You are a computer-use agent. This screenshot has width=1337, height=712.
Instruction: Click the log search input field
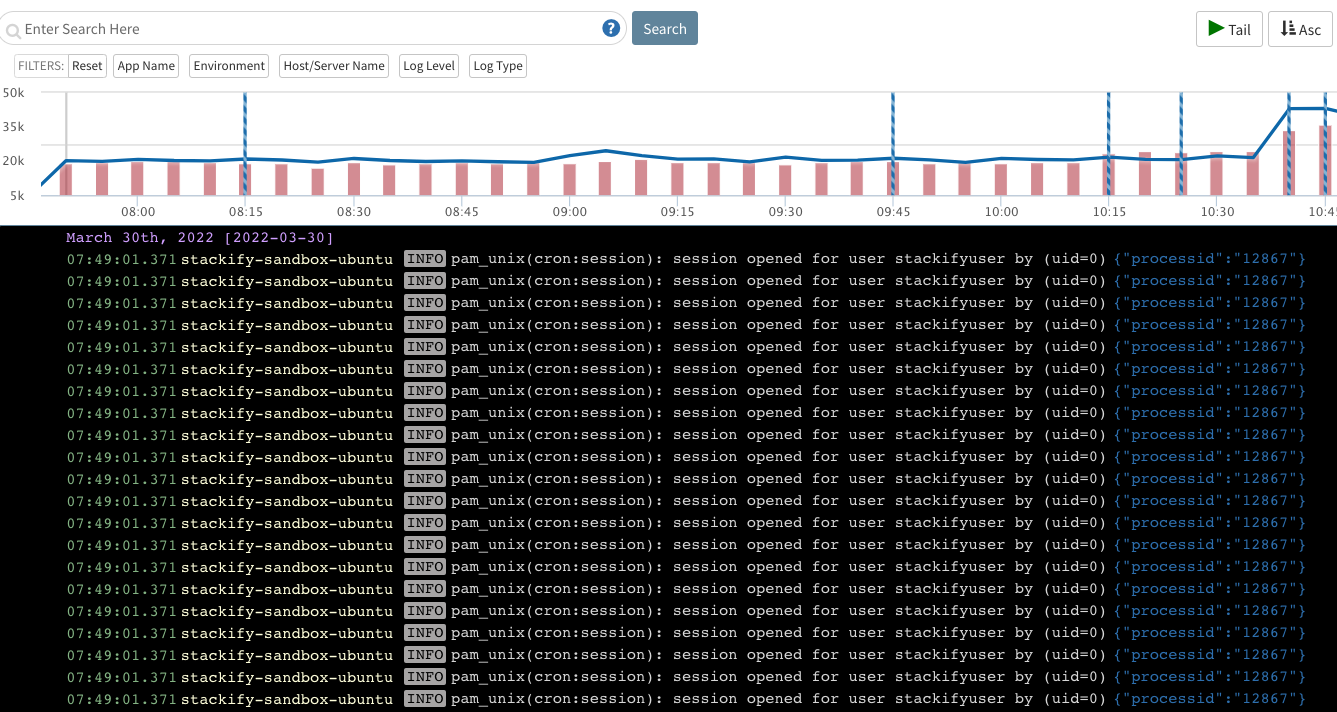click(x=312, y=29)
